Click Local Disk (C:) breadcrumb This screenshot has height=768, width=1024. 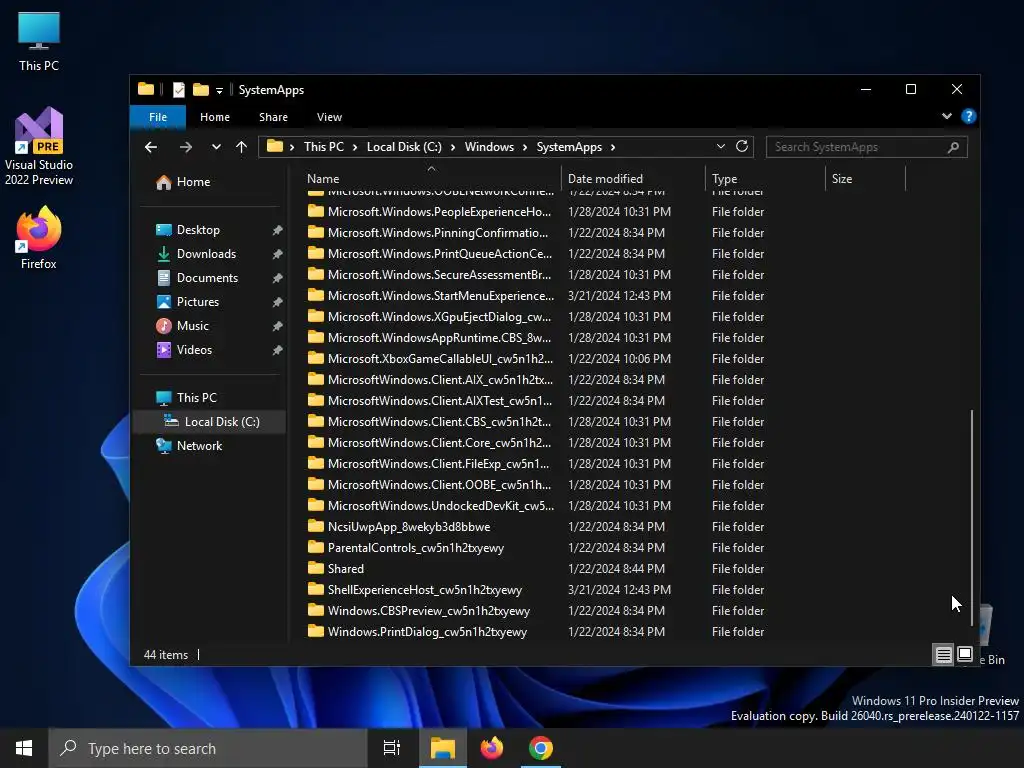pyautogui.click(x=404, y=147)
